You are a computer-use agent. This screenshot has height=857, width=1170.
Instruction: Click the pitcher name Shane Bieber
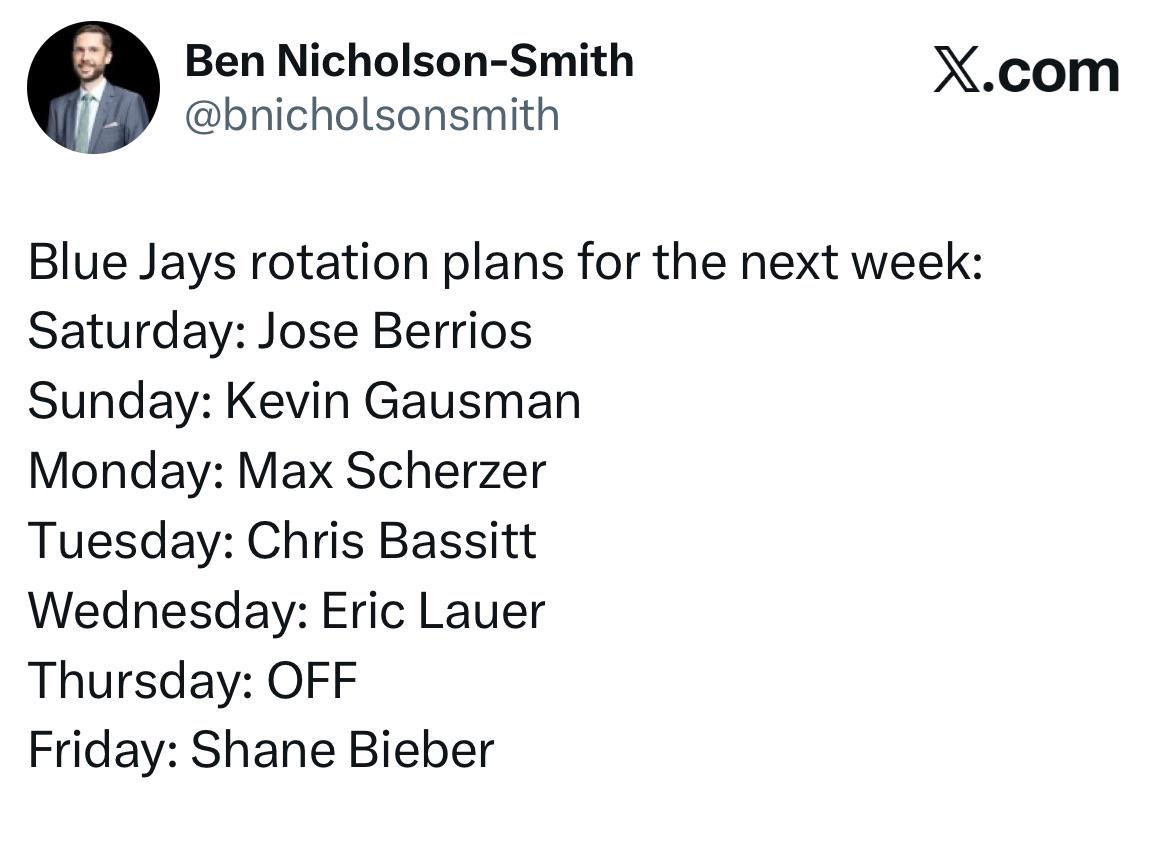coord(342,750)
